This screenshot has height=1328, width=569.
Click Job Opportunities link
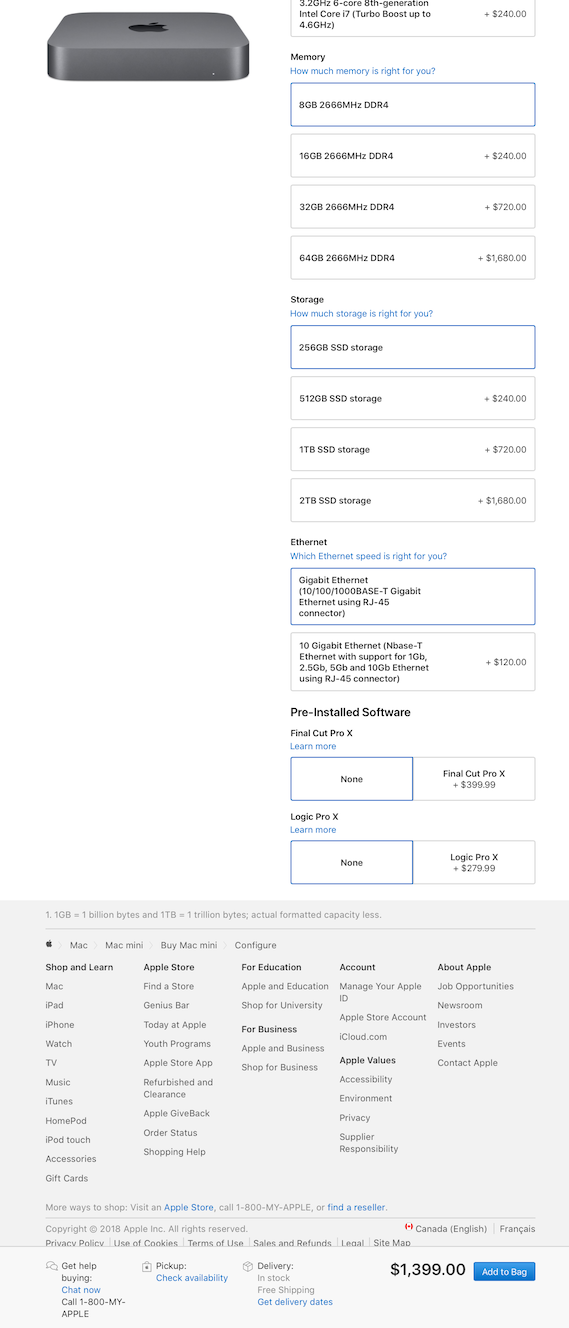[x=476, y=986]
